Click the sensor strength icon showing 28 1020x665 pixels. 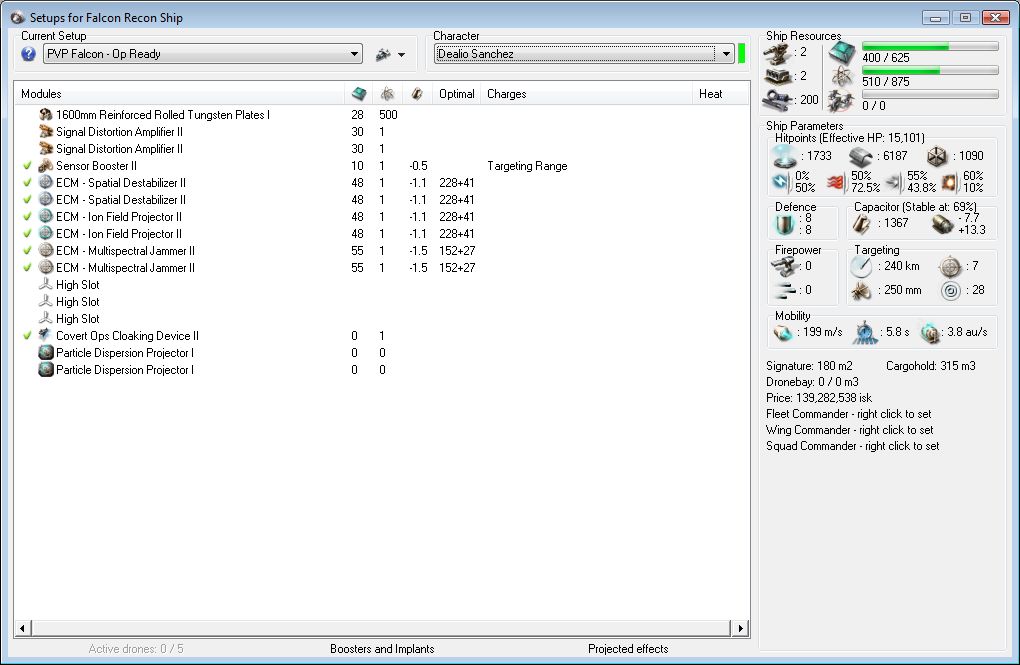click(950, 290)
